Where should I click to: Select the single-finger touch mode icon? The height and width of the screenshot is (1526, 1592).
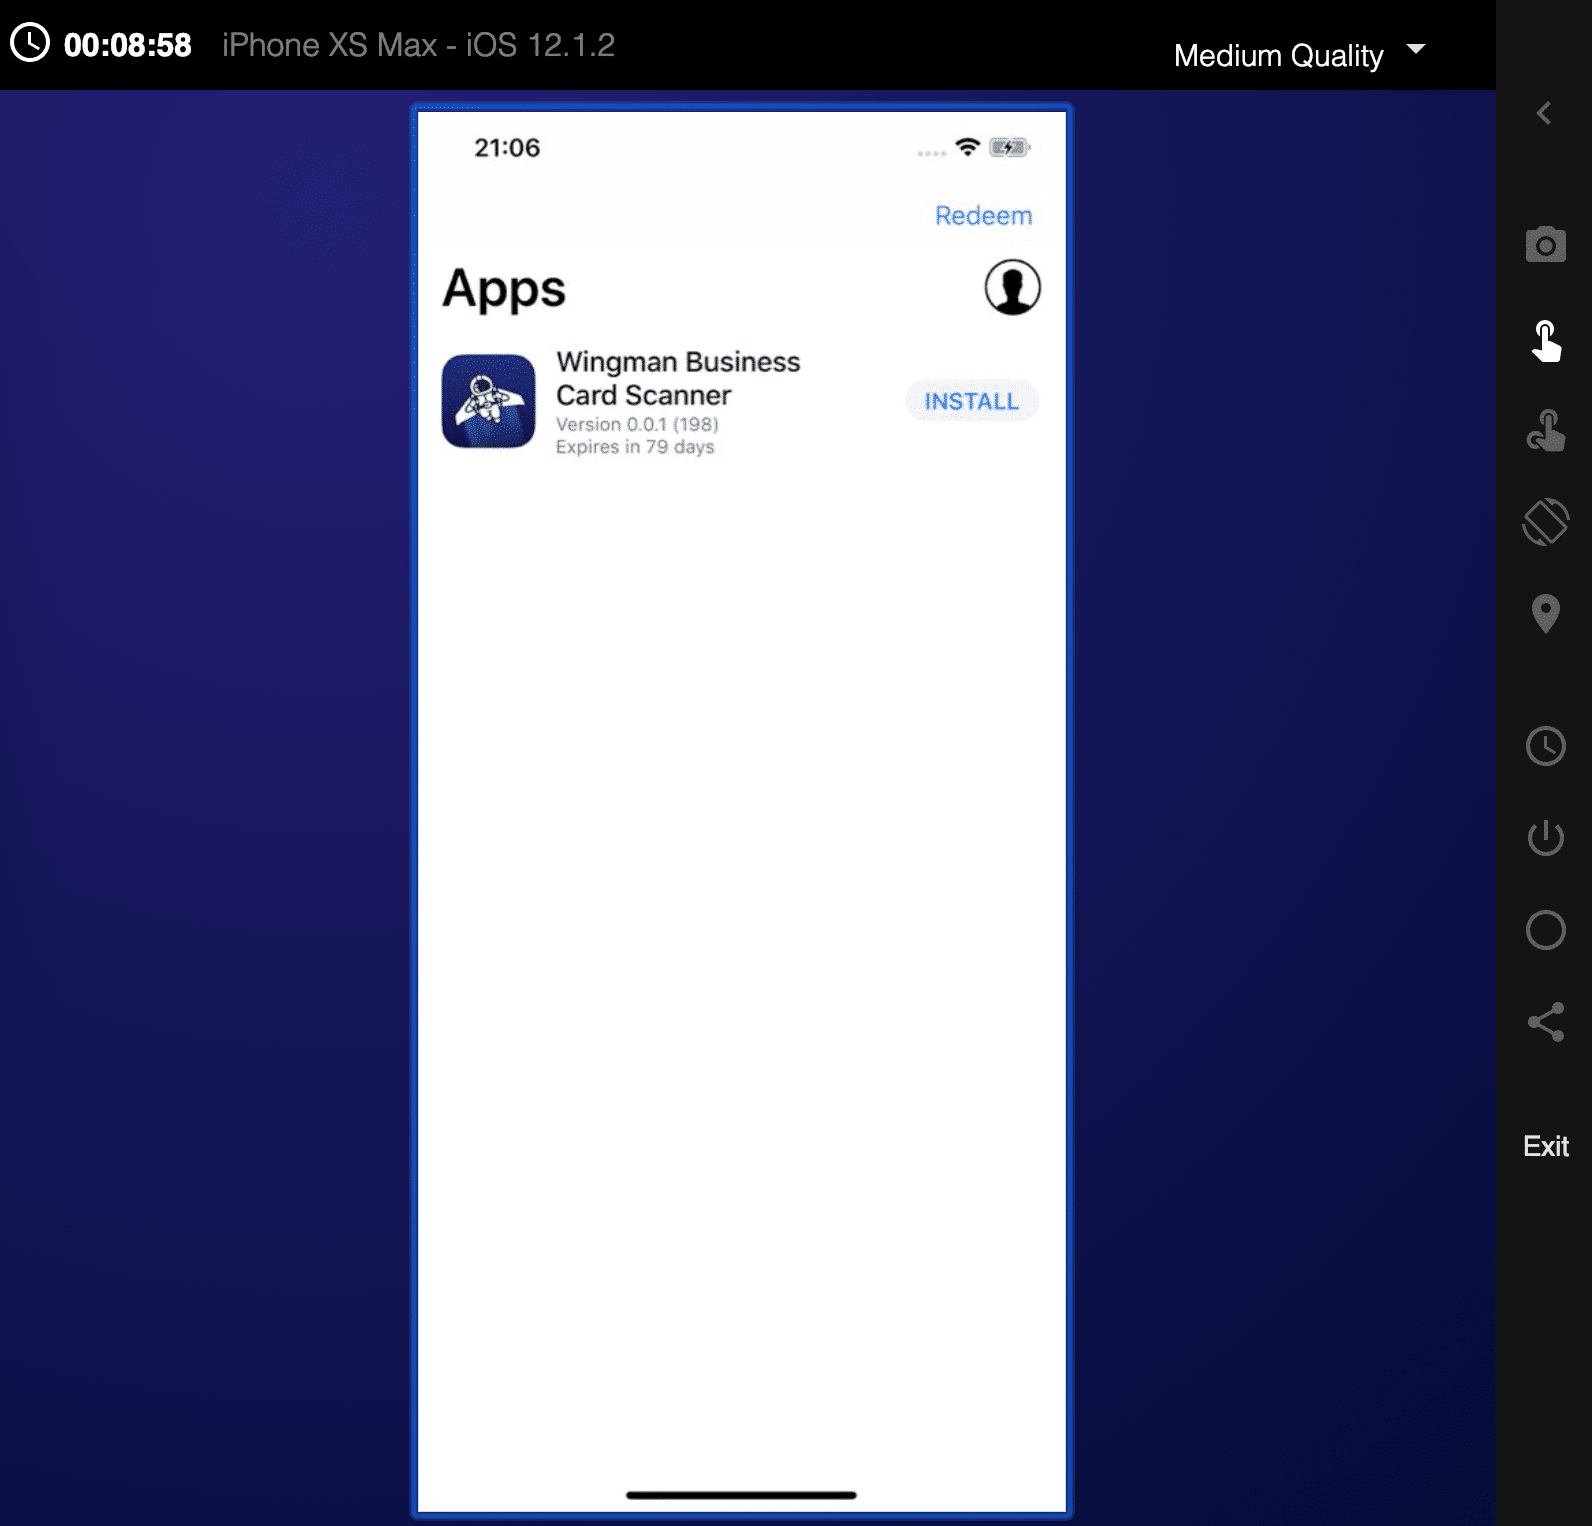click(1546, 340)
